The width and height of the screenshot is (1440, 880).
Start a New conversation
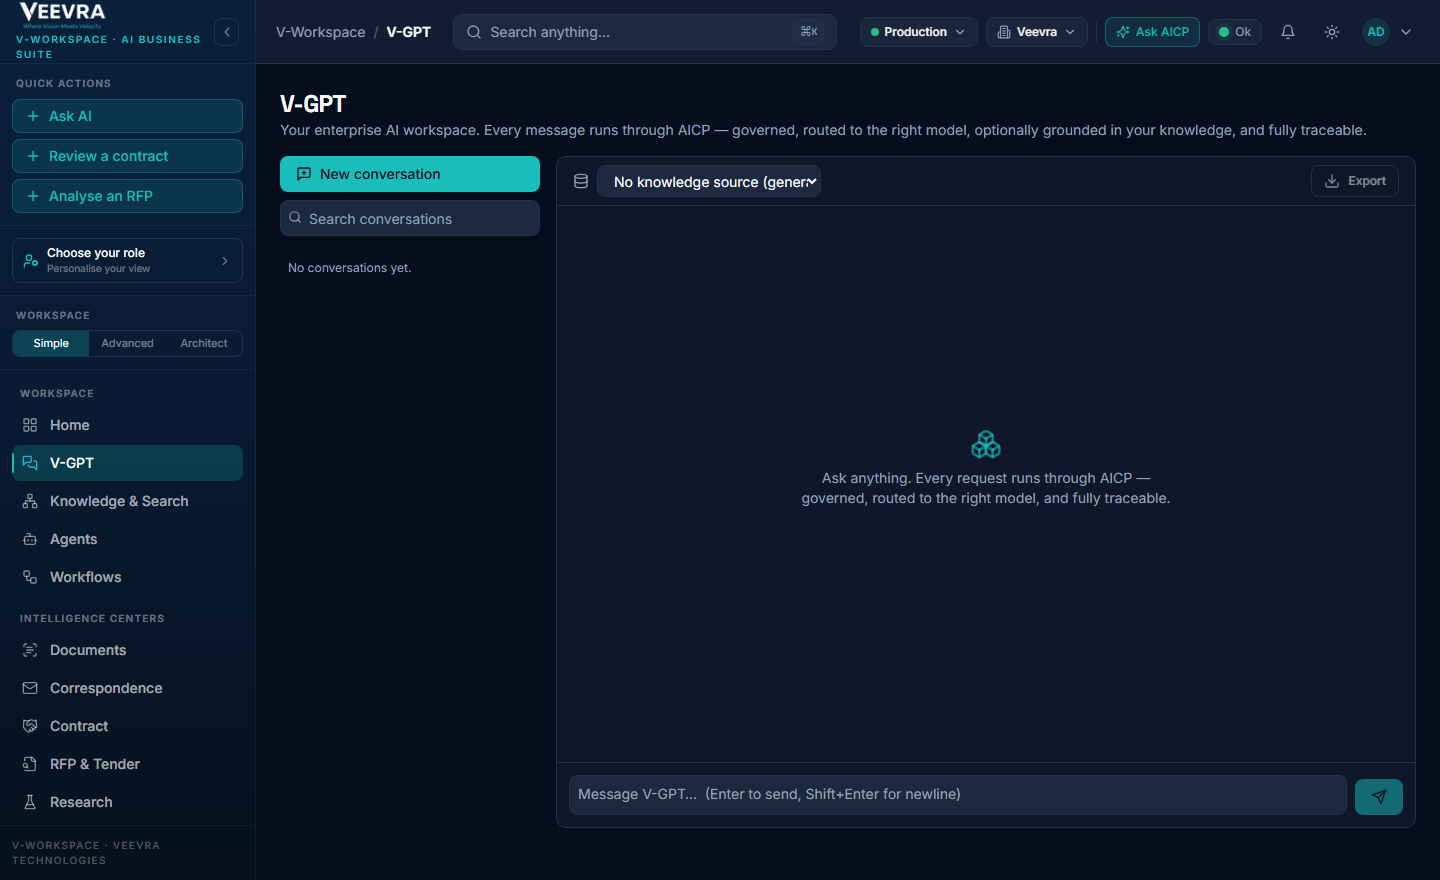tap(410, 174)
